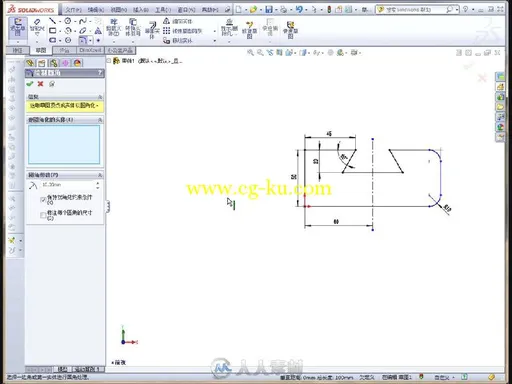
Task: Click the entities to fillet selection box
Action: tap(64, 144)
